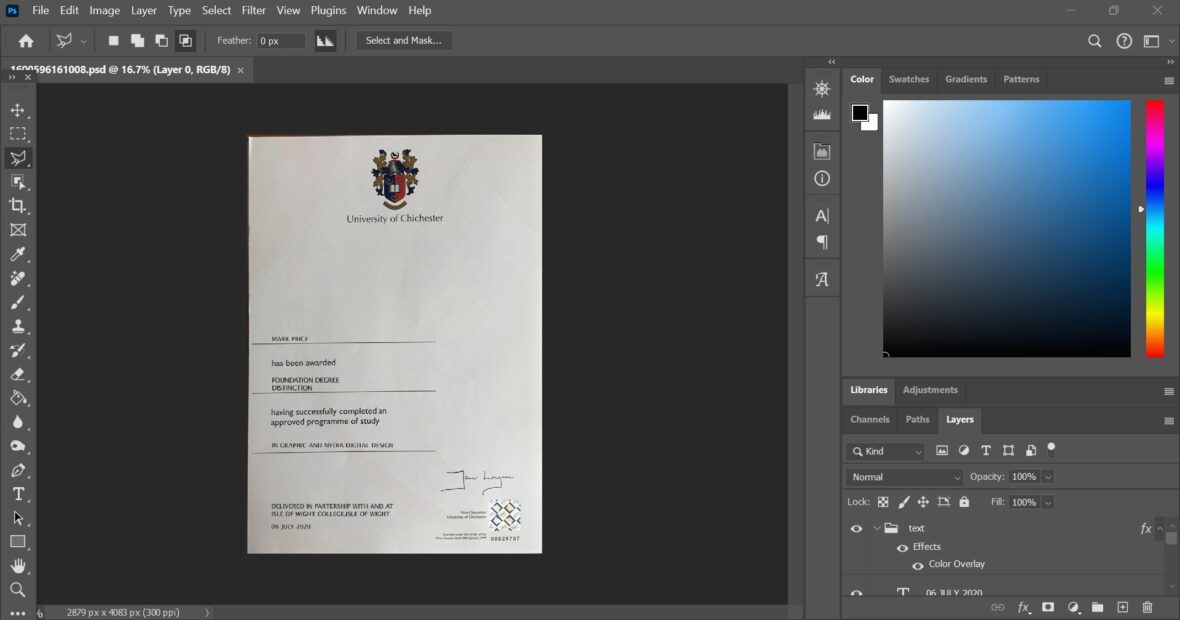
Task: Open the Opacity dropdown arrow
Action: click(x=1048, y=477)
